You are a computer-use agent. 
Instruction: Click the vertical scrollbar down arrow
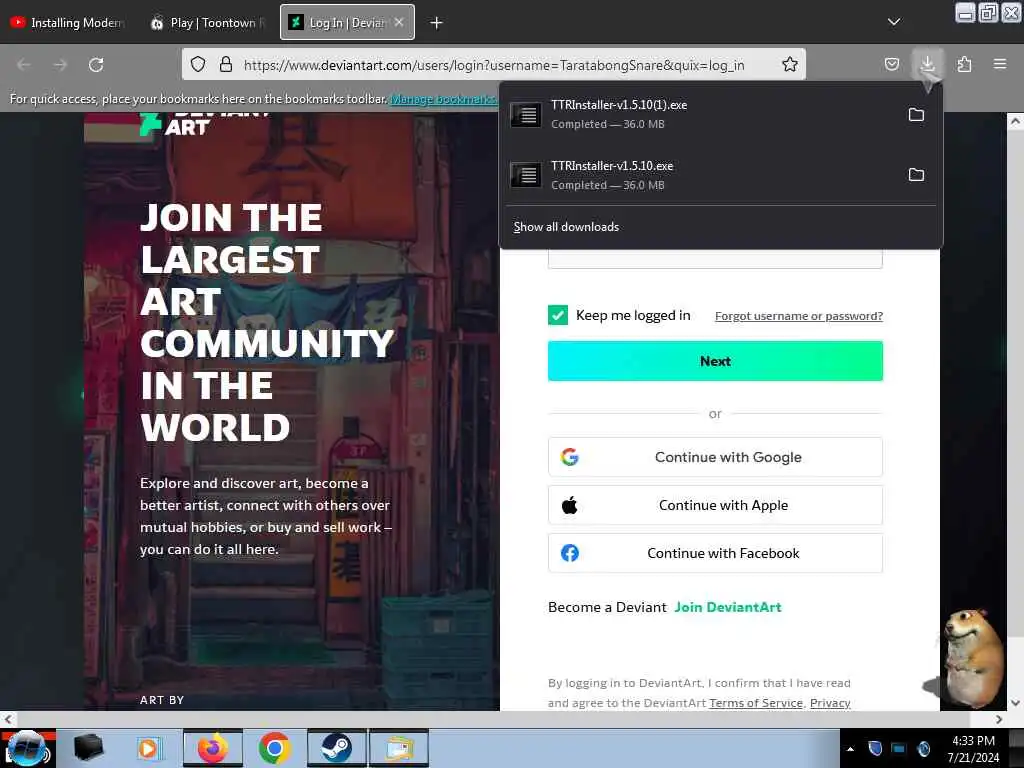click(x=1015, y=703)
